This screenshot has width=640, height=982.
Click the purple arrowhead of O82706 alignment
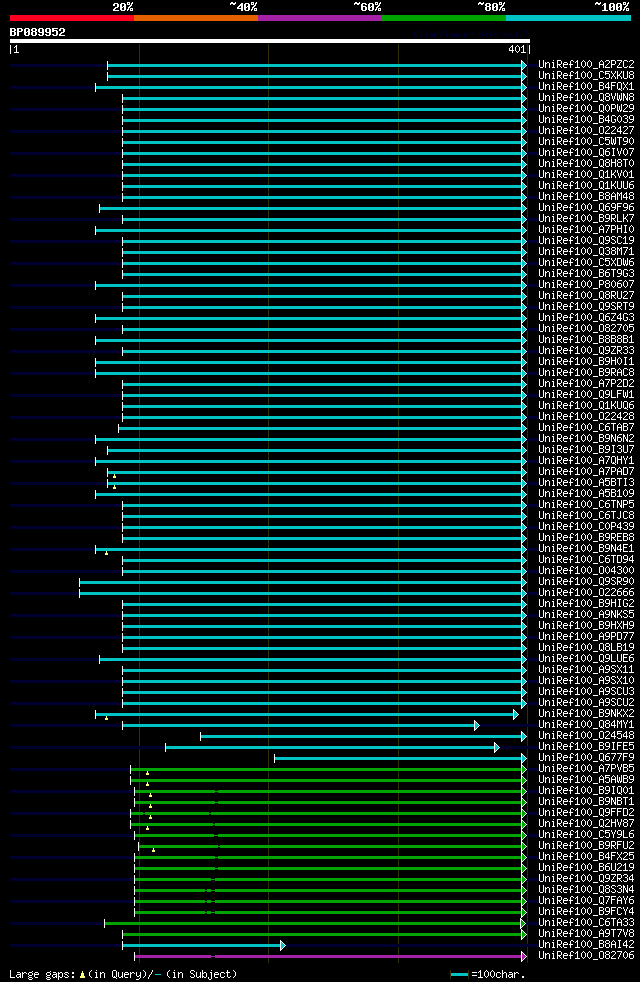[524, 957]
